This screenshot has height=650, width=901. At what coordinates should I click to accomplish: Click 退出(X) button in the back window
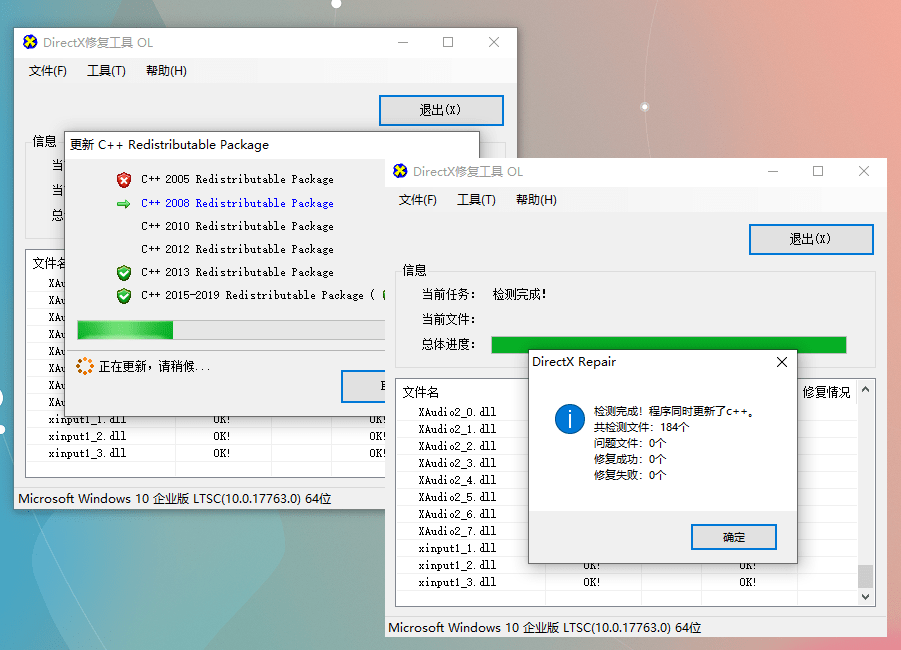click(441, 110)
